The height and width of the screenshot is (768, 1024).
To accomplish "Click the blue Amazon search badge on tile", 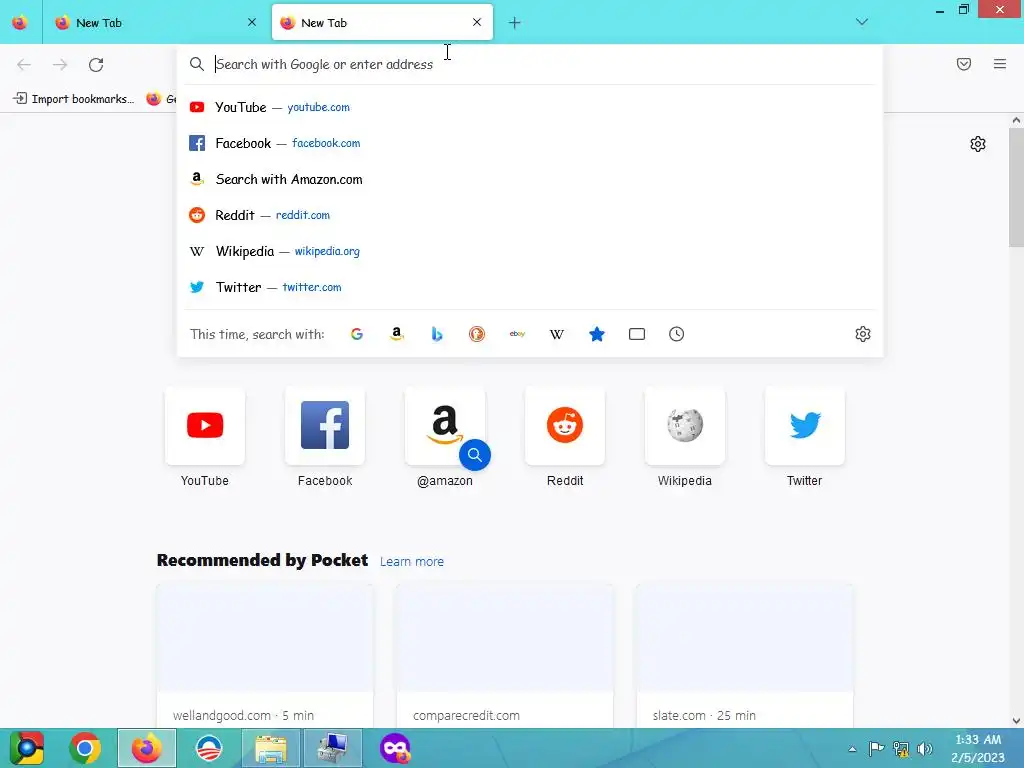I will (x=475, y=455).
